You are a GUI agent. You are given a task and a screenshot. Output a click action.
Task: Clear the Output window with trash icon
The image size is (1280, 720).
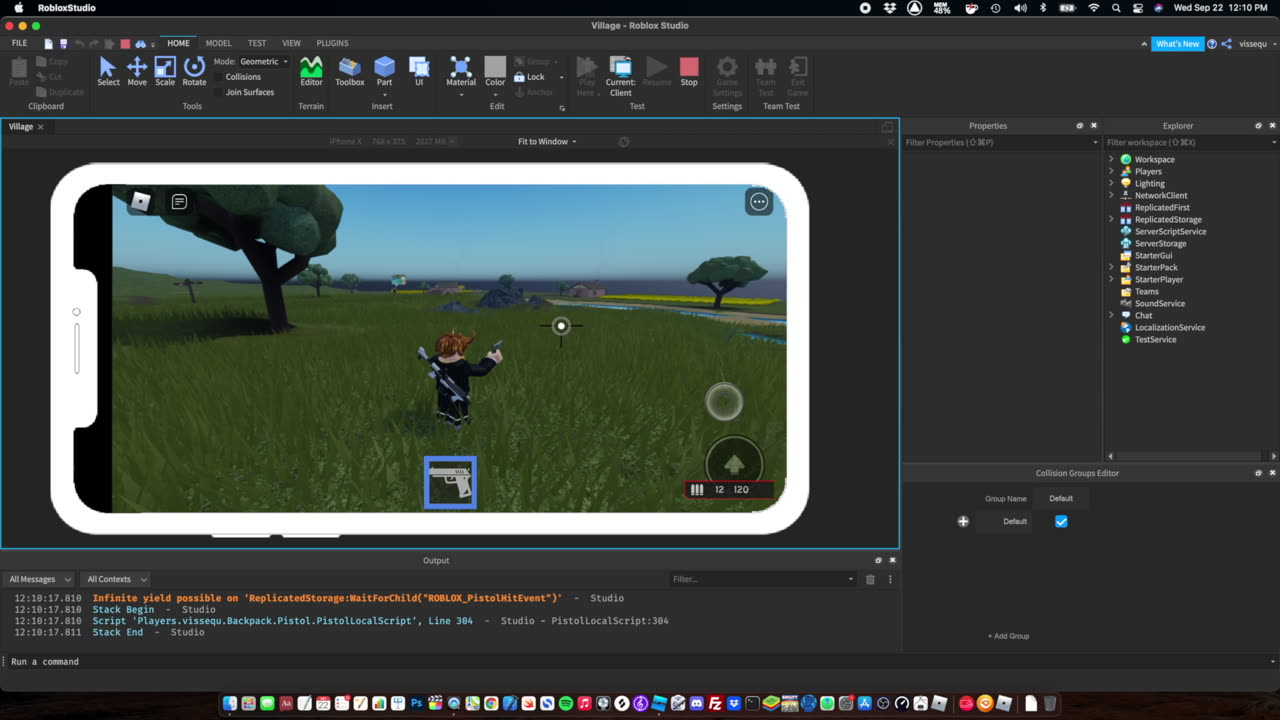click(x=870, y=579)
